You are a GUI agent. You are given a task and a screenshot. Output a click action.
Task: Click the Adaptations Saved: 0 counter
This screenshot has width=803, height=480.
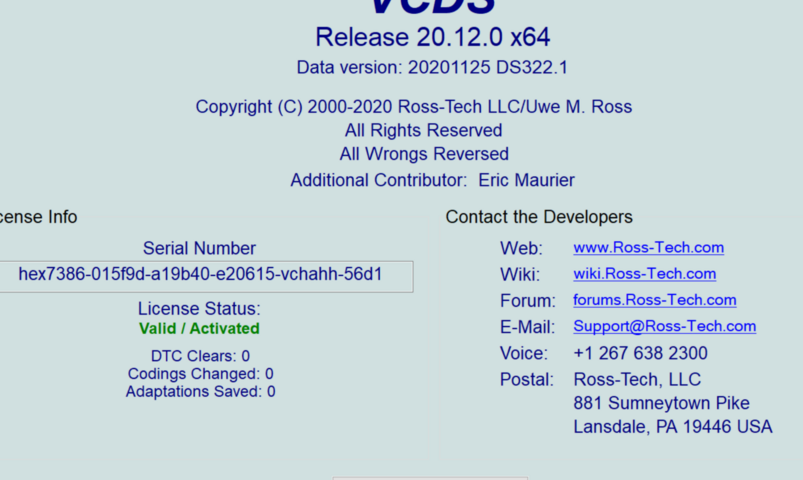pos(200,391)
